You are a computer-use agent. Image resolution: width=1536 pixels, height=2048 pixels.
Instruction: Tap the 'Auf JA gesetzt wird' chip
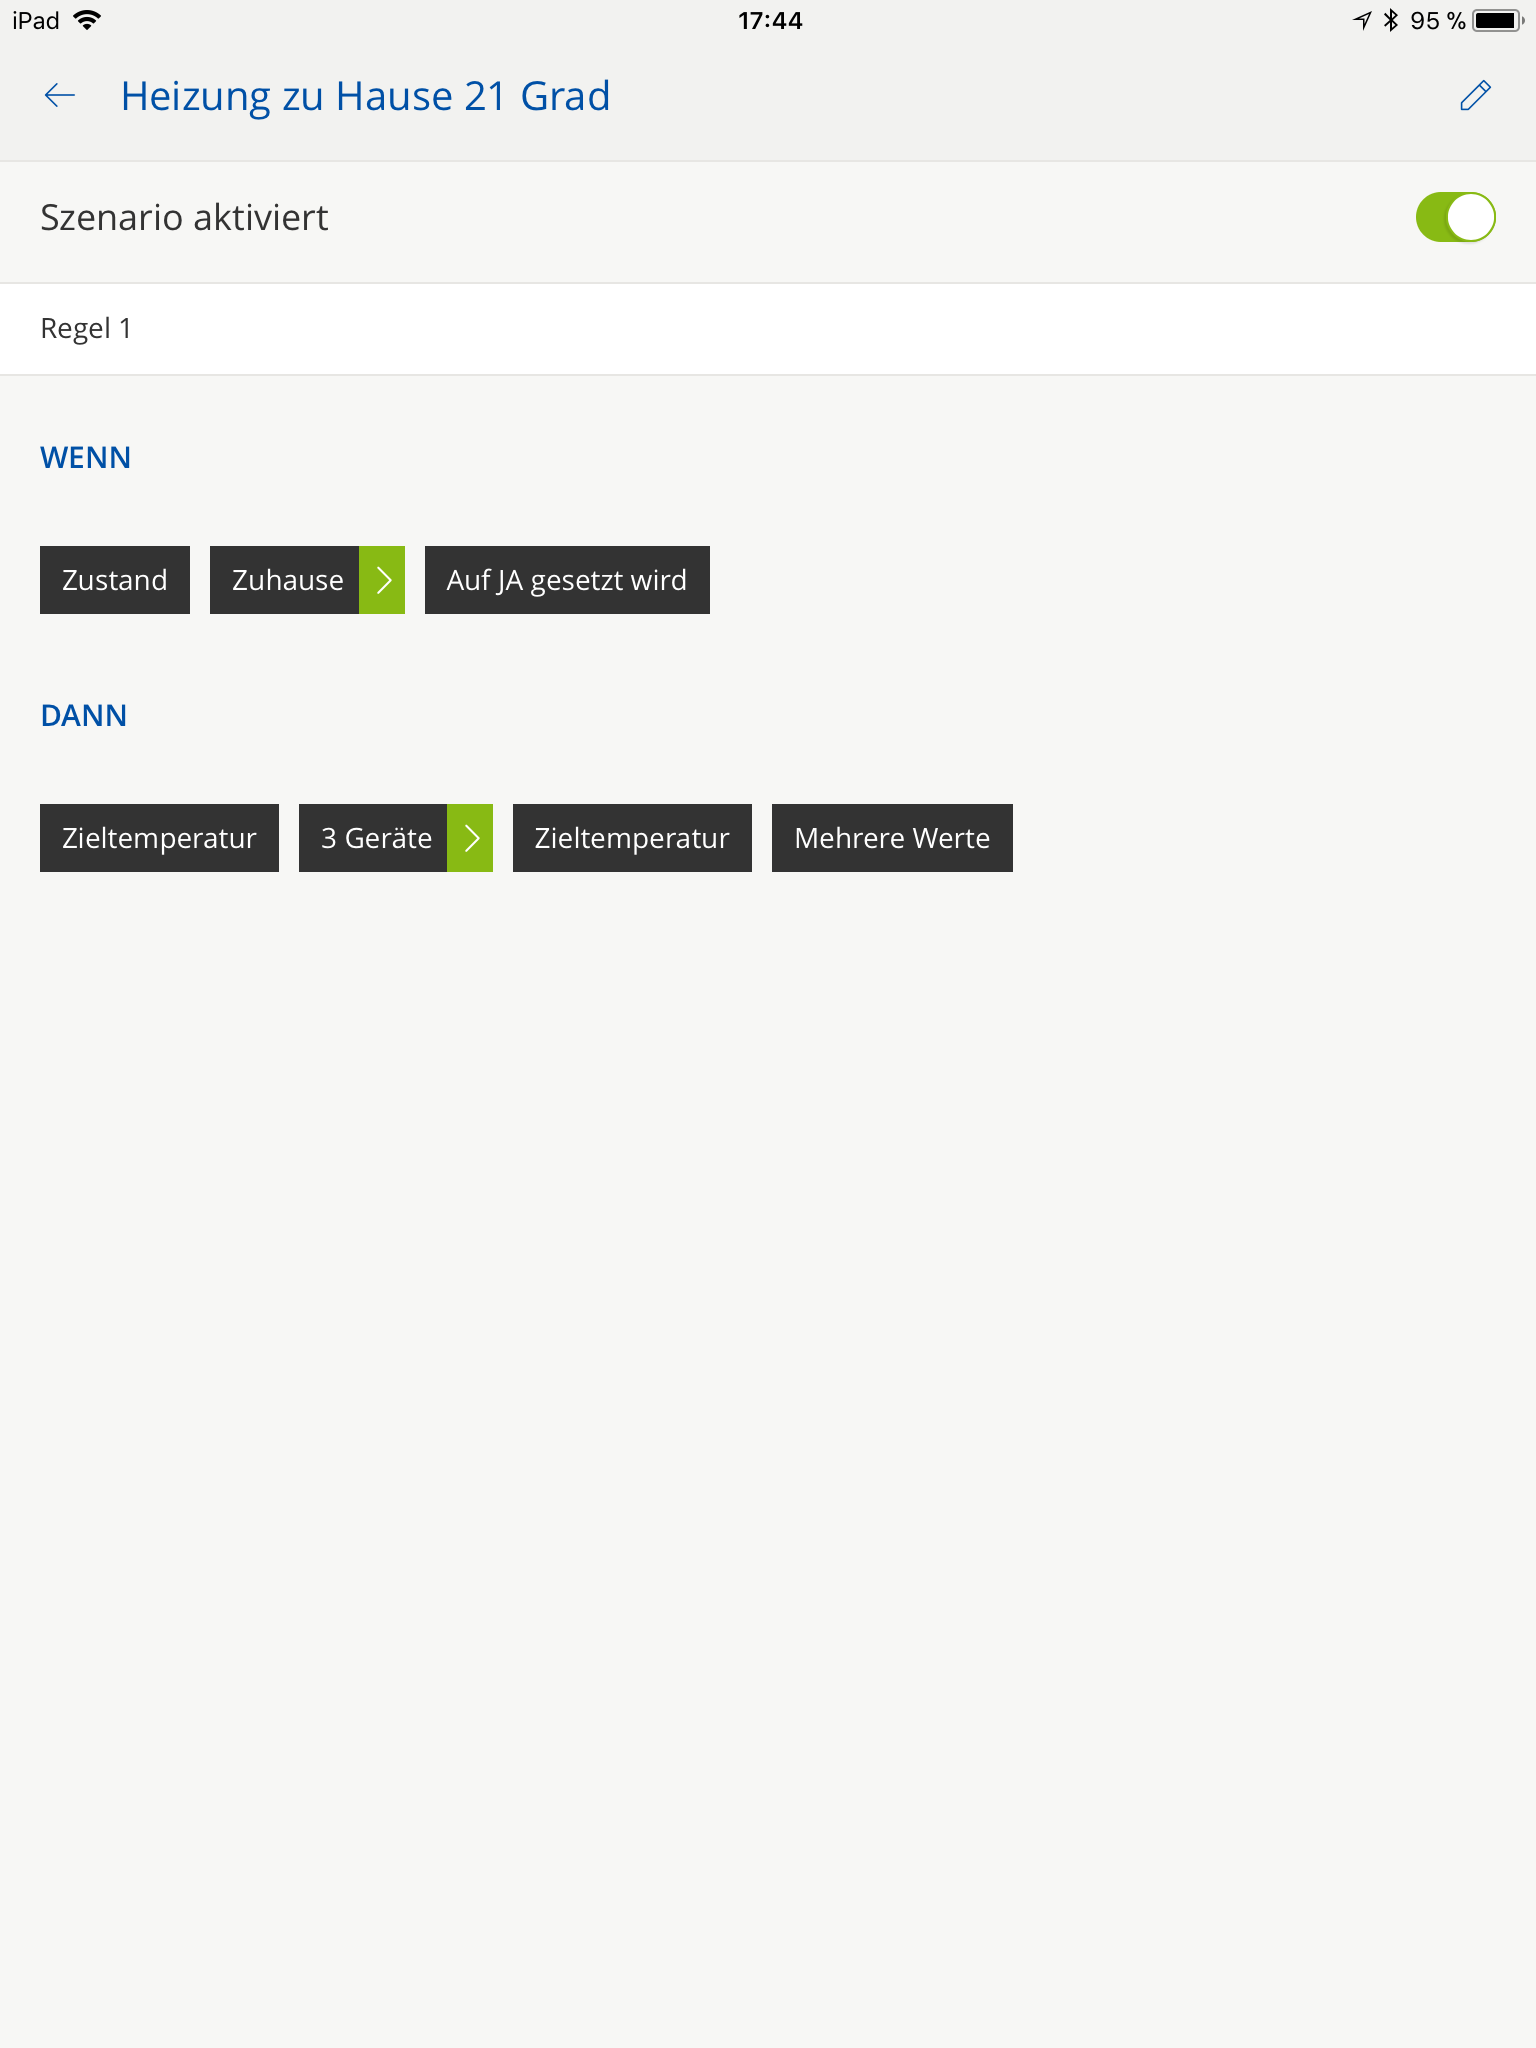click(x=567, y=580)
